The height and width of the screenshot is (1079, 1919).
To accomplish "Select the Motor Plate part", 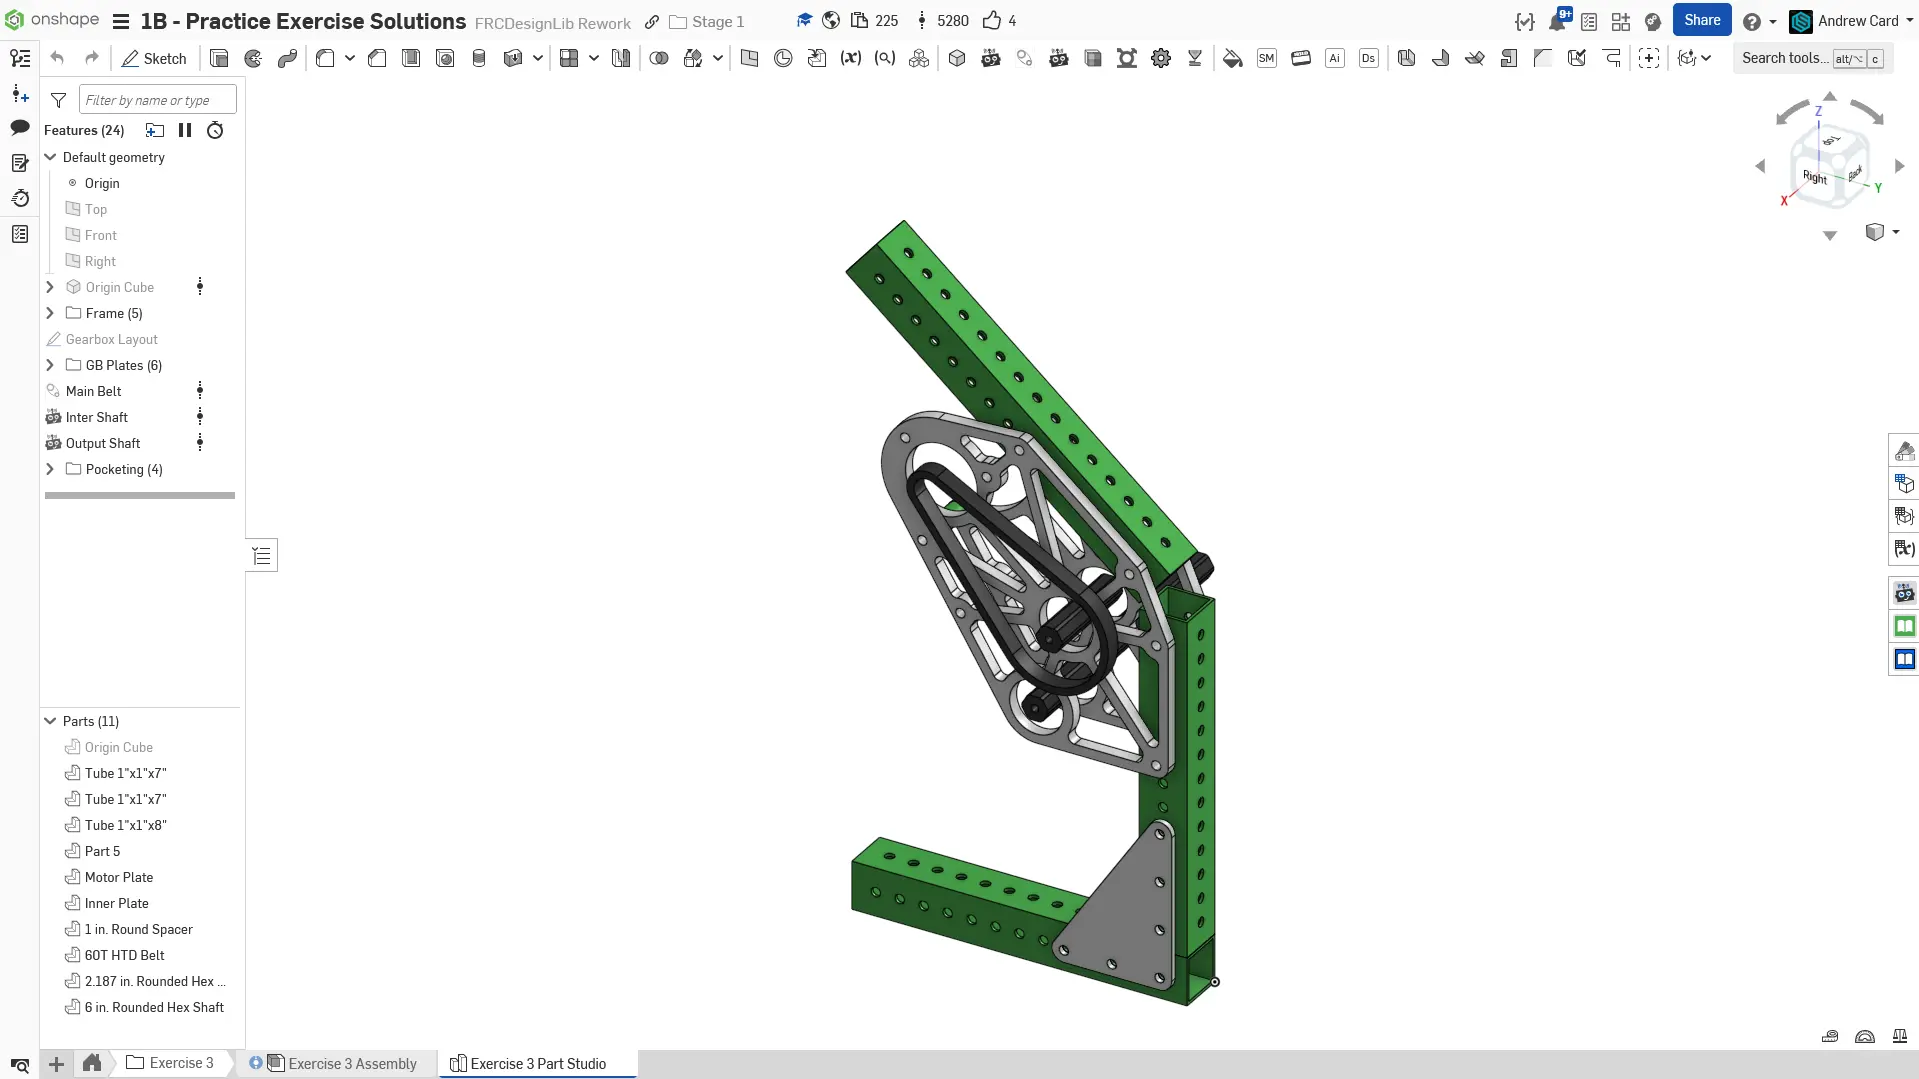I will [x=119, y=877].
